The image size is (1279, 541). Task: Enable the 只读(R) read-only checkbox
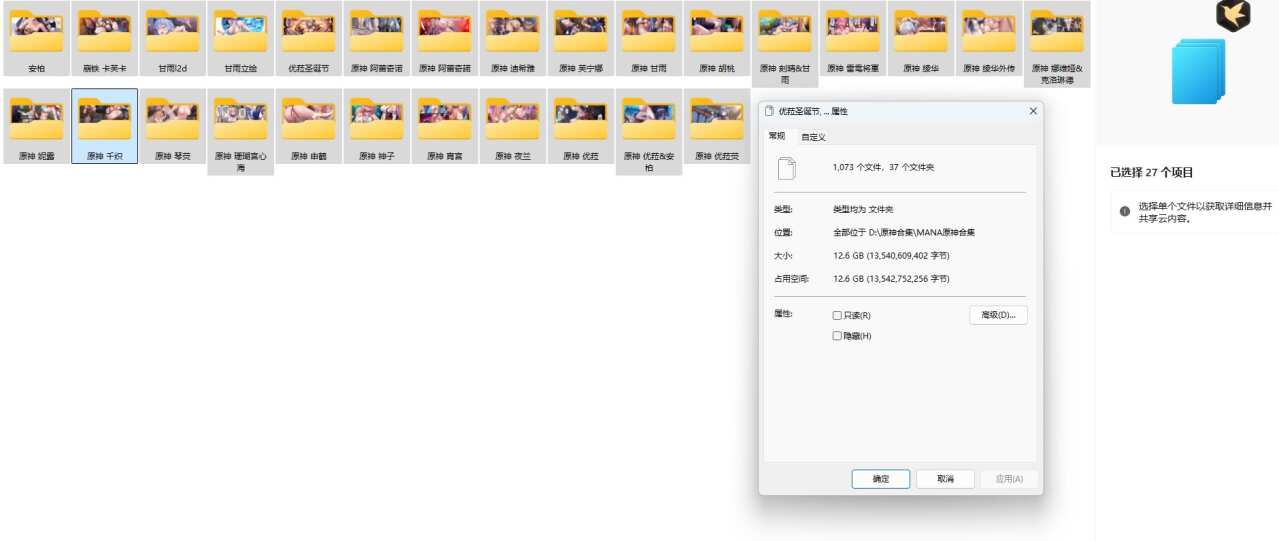837,315
